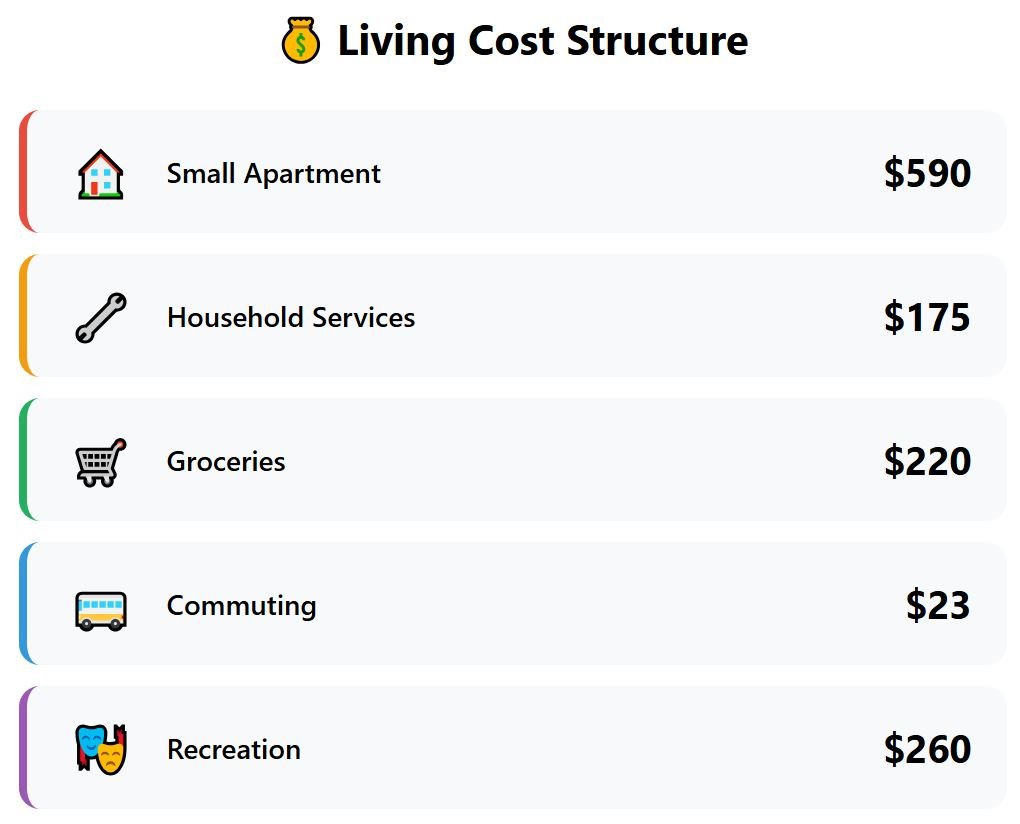This screenshot has width=1020, height=824.
Task: Click the house icon for Small Apartment
Action: pyautogui.click(x=101, y=174)
